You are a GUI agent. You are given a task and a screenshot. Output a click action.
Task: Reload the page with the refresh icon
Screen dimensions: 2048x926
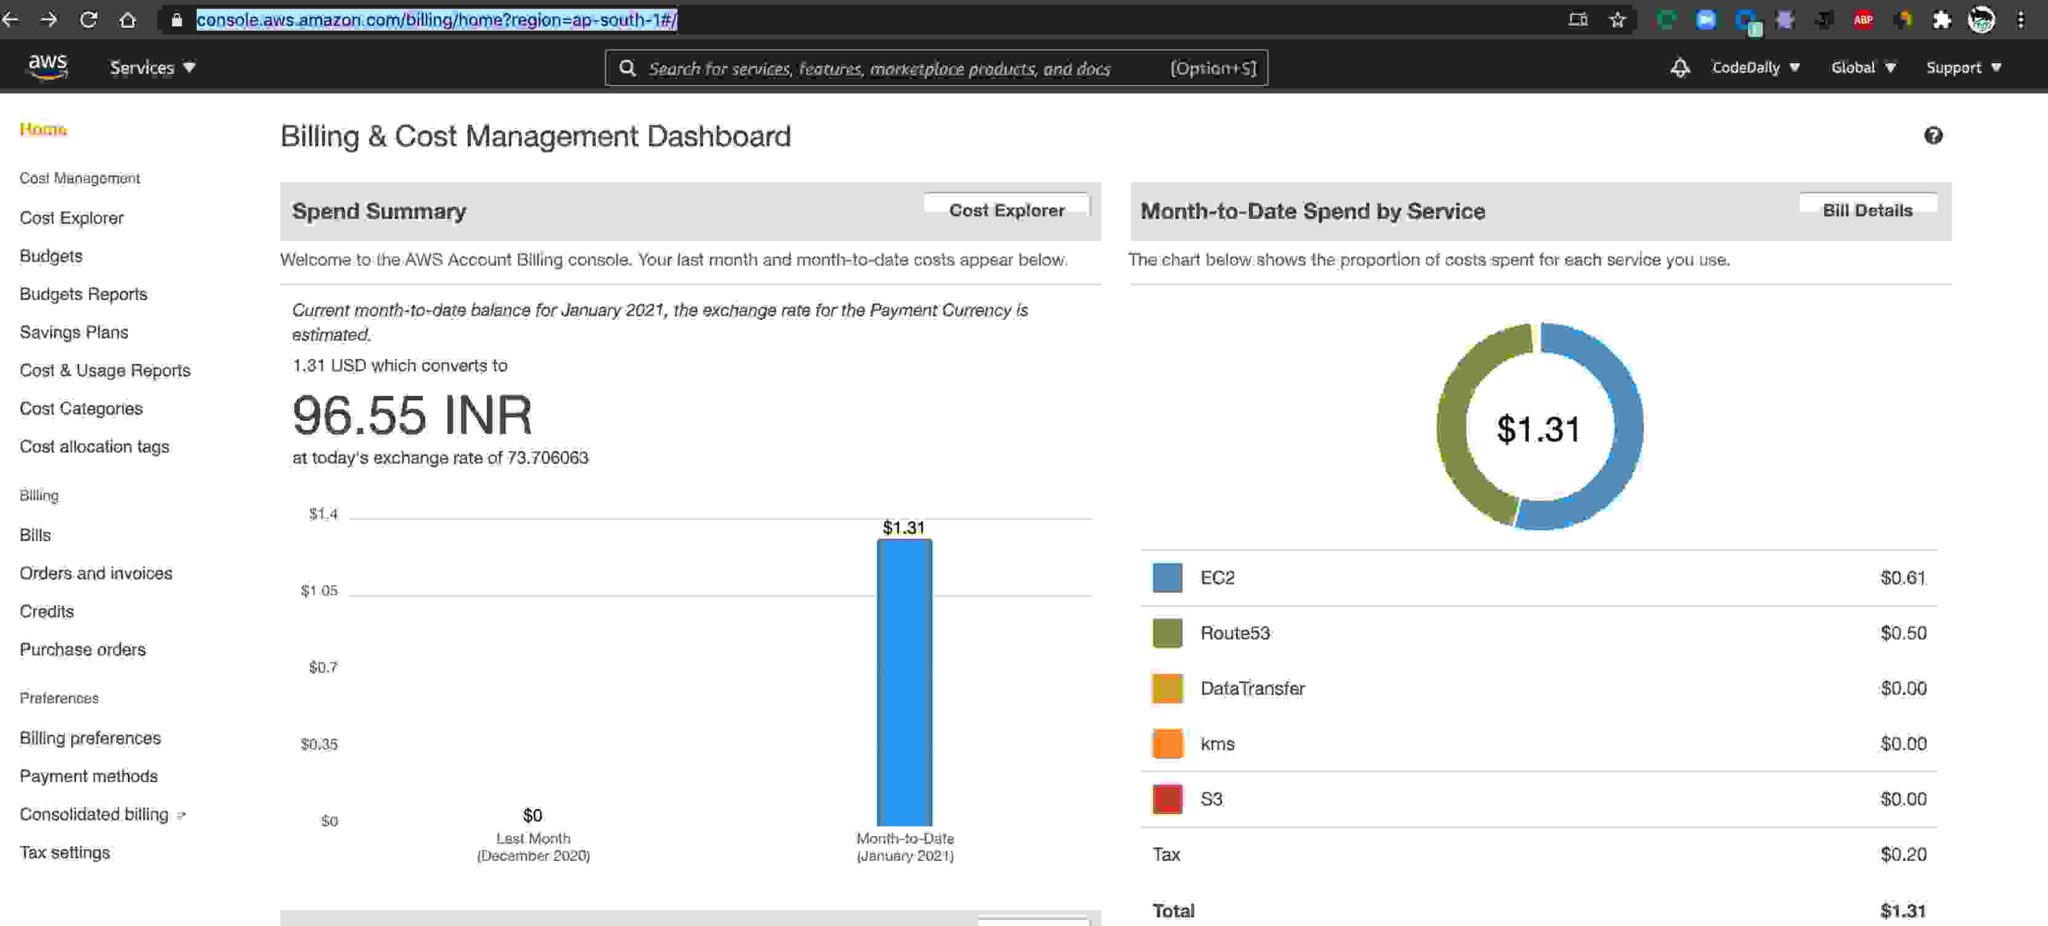(x=88, y=20)
